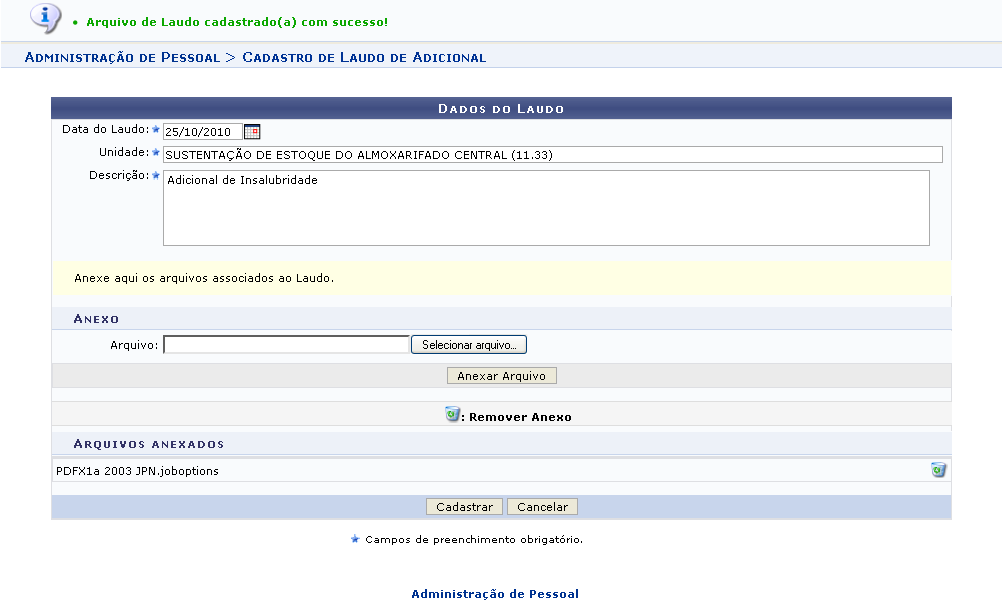
Task: Open the Administração de Pessoal footer link
Action: (x=495, y=594)
